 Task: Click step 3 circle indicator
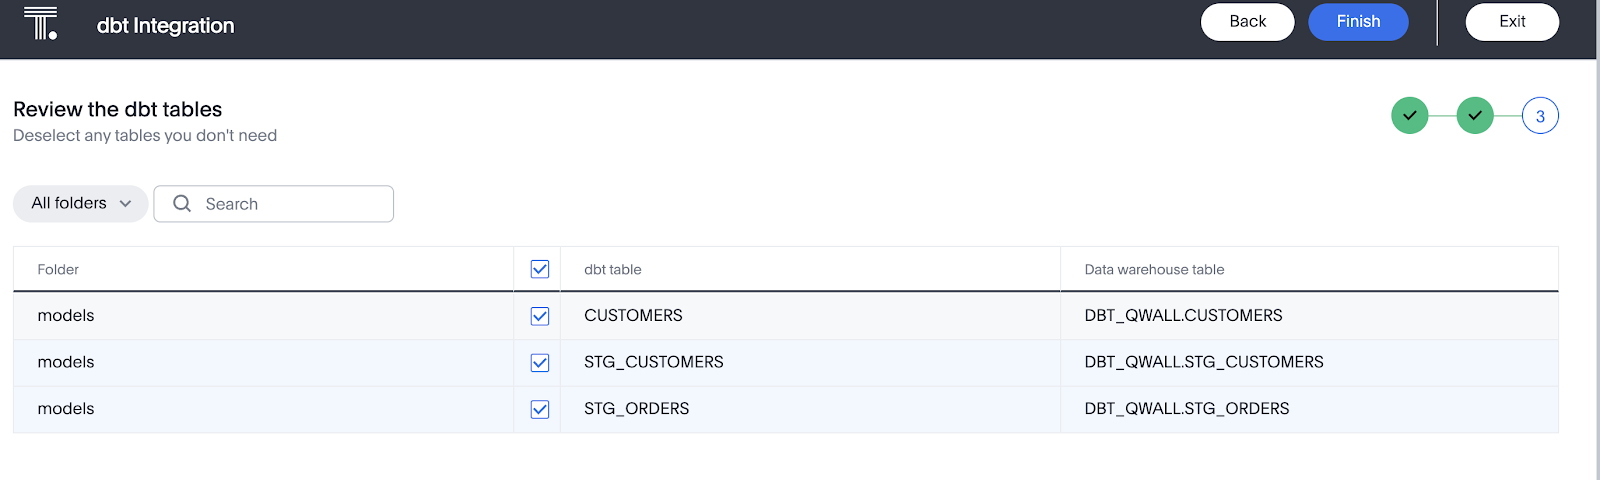[1540, 116]
